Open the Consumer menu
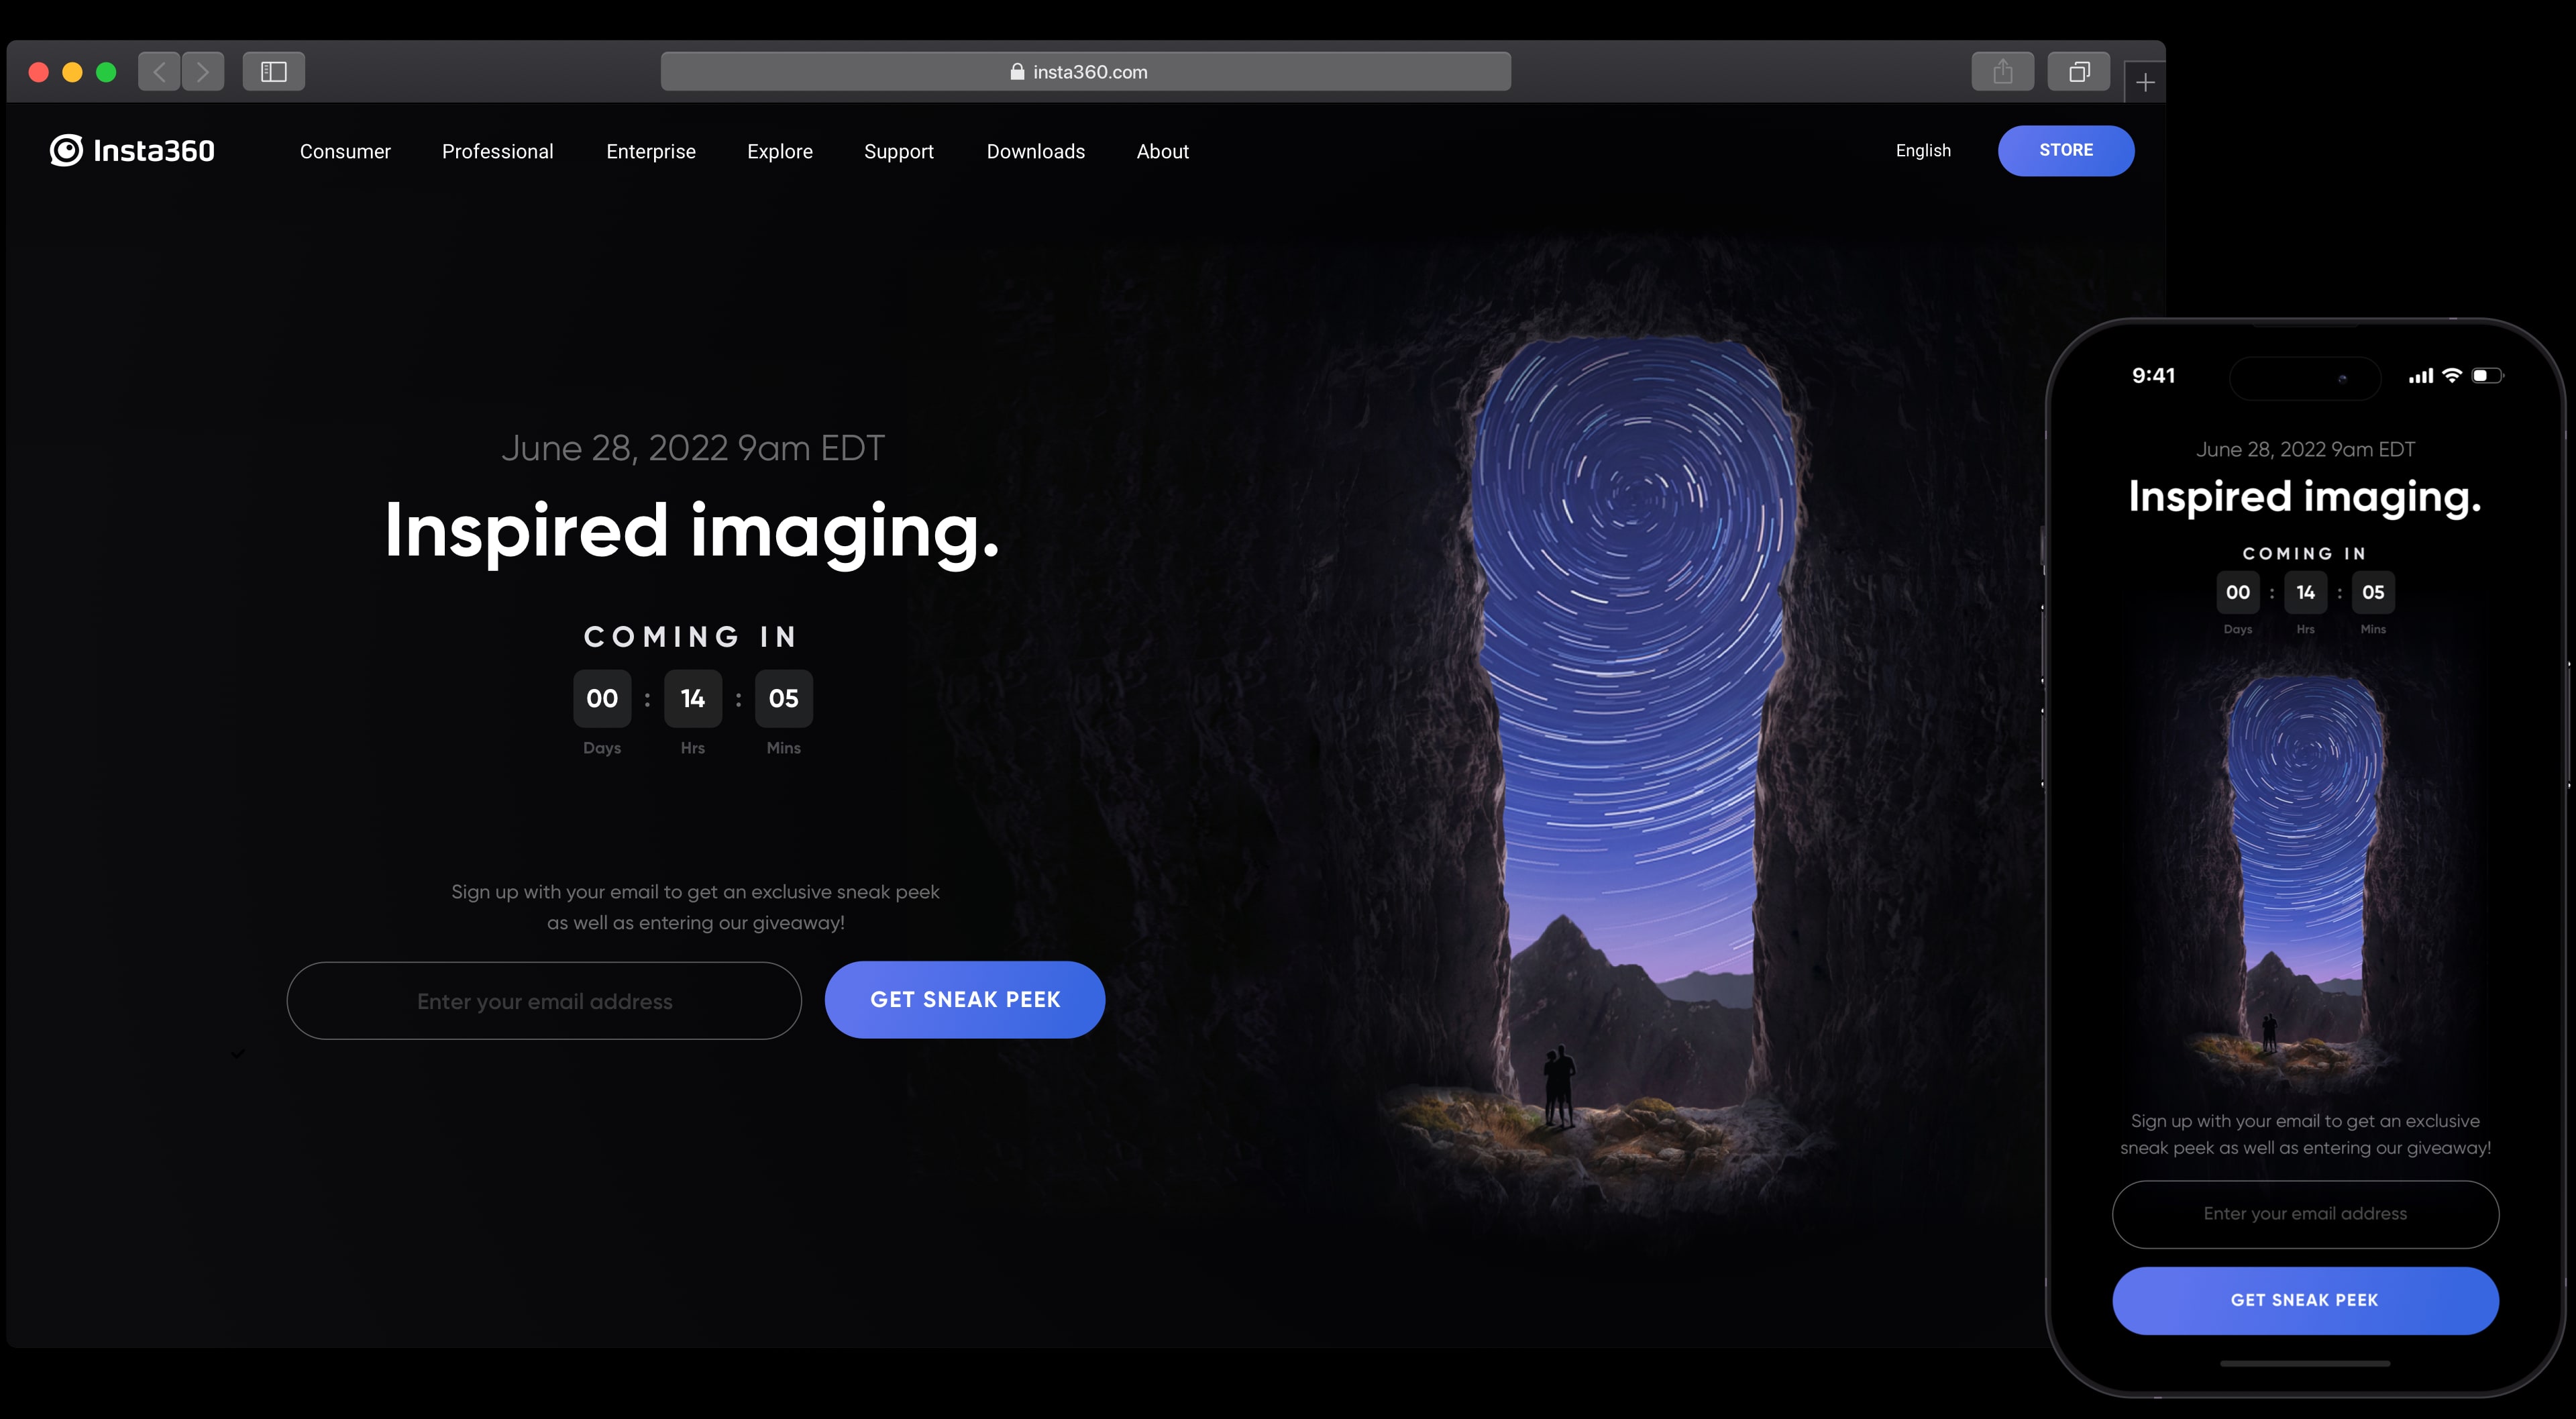Viewport: 2576px width, 1419px height. pos(345,151)
